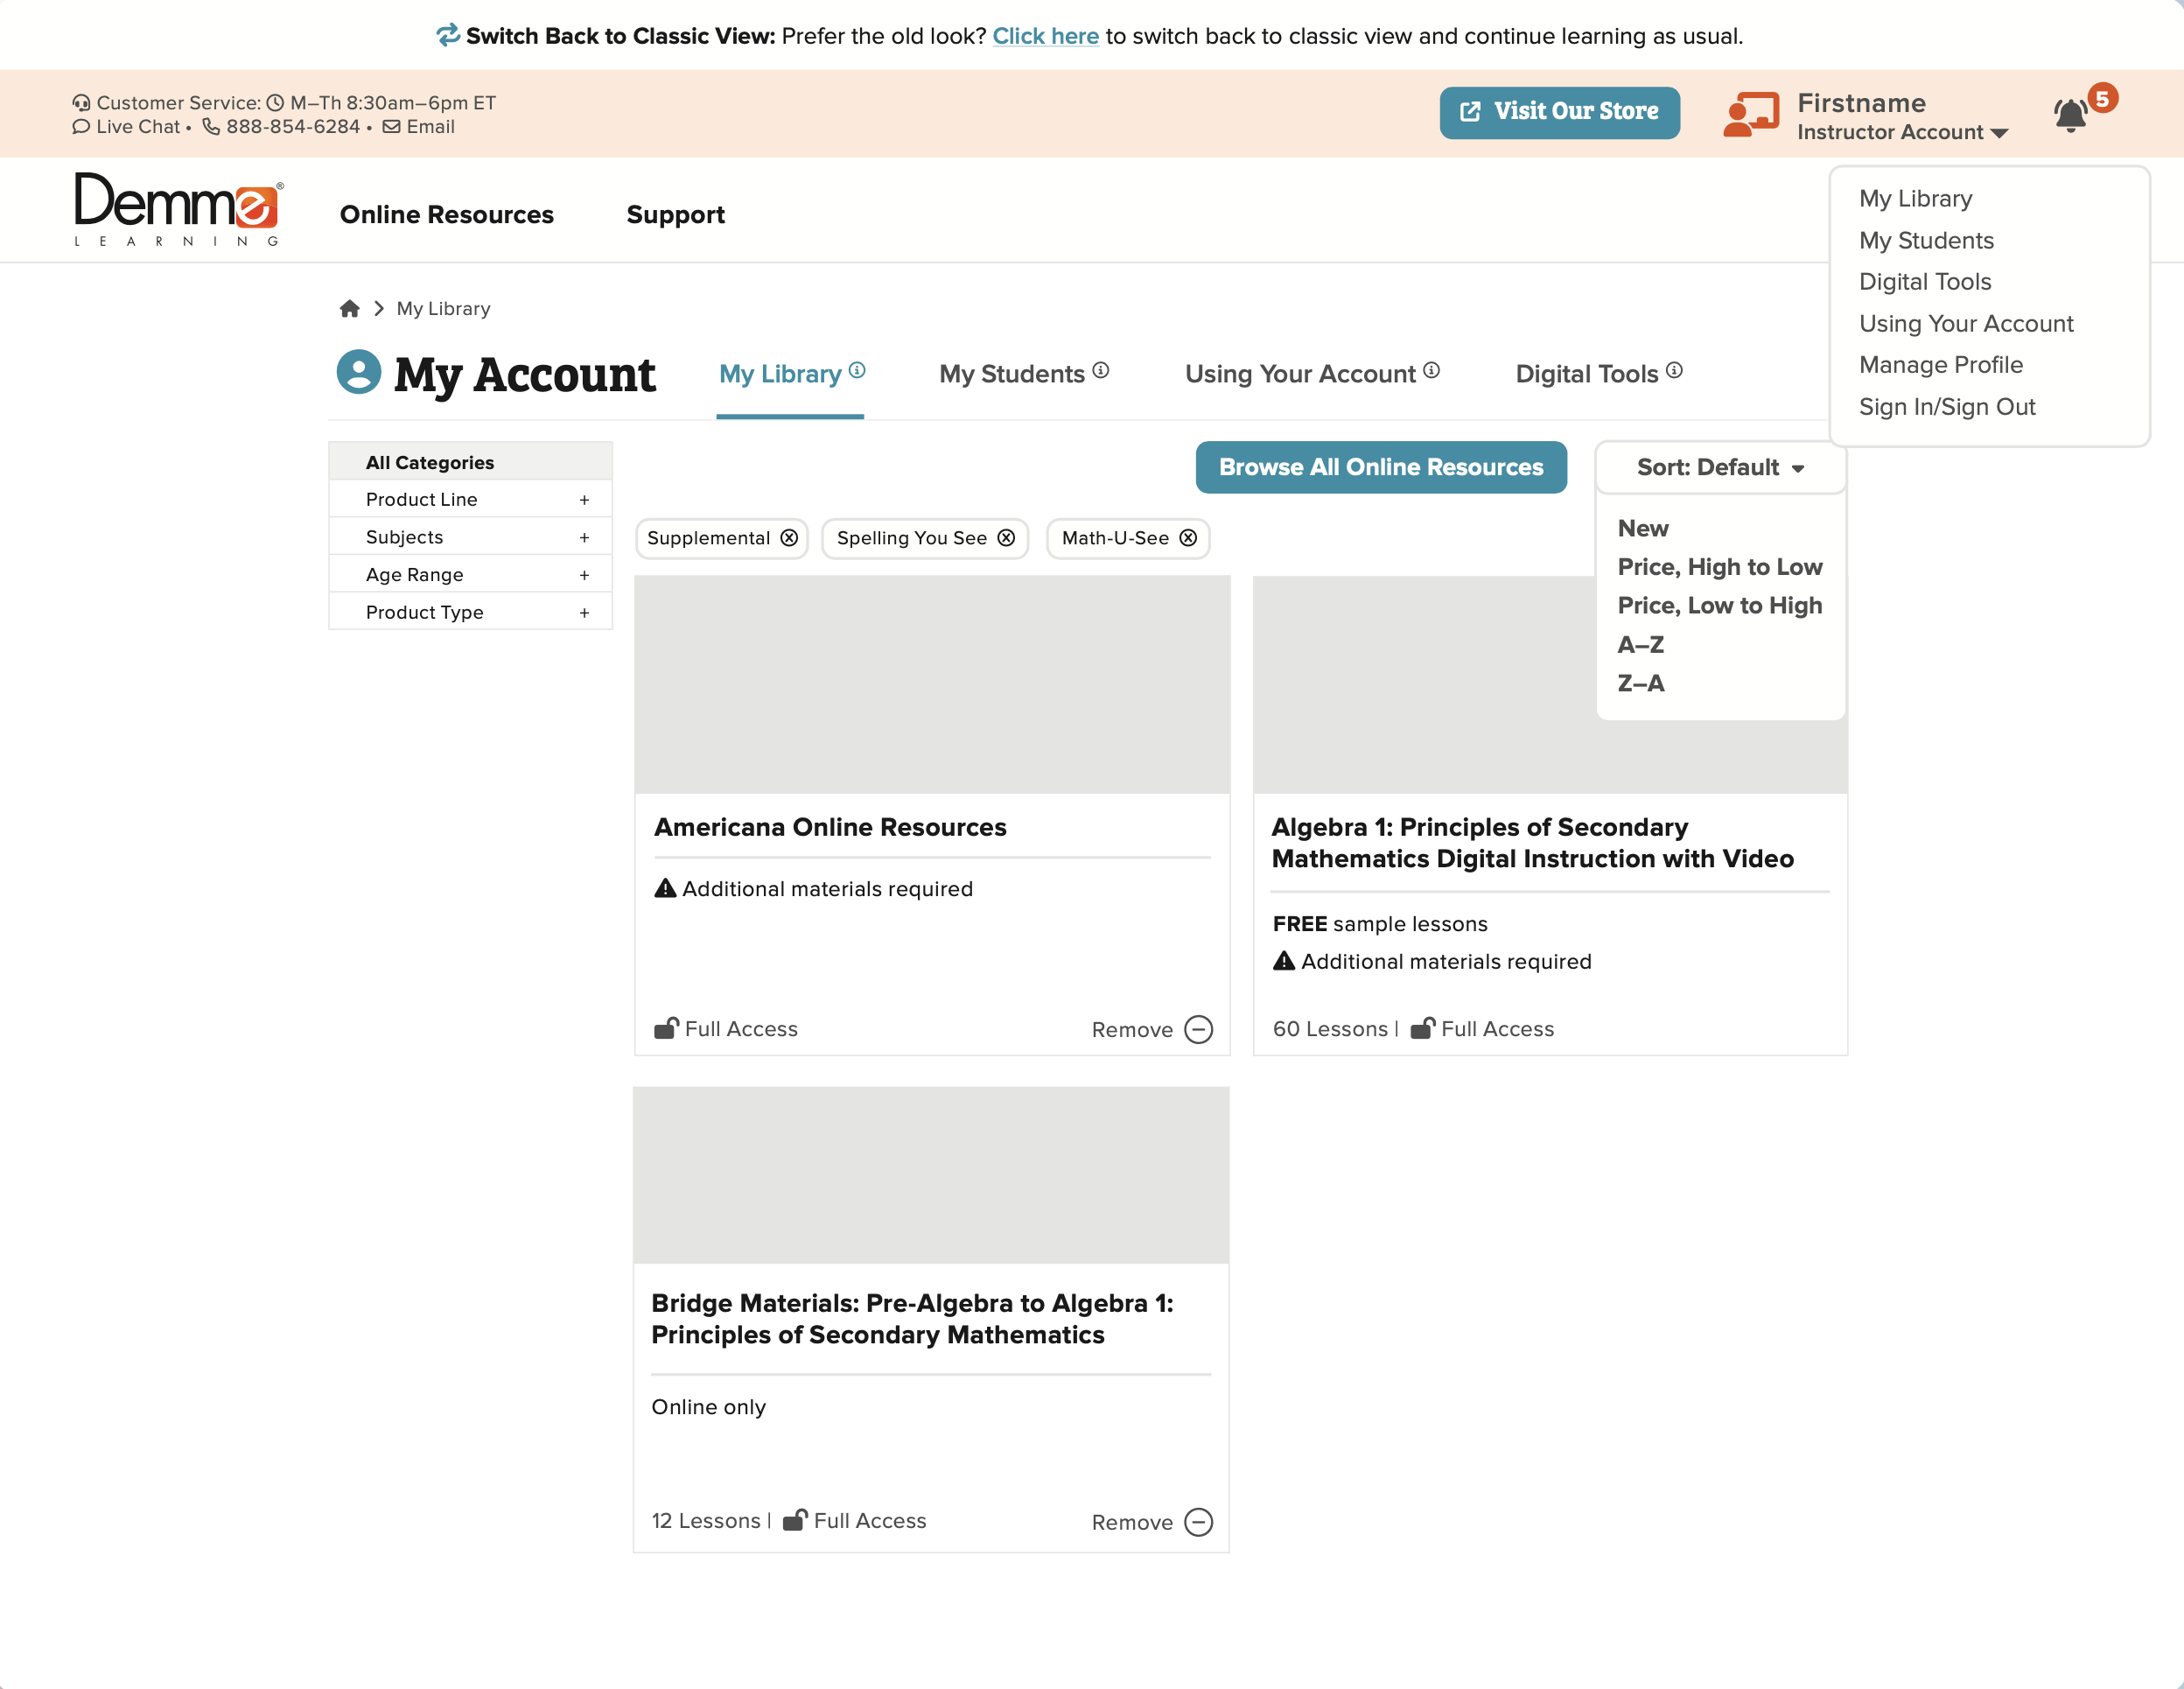Expand the Age Range category
The image size is (2184, 1689).
click(470, 574)
